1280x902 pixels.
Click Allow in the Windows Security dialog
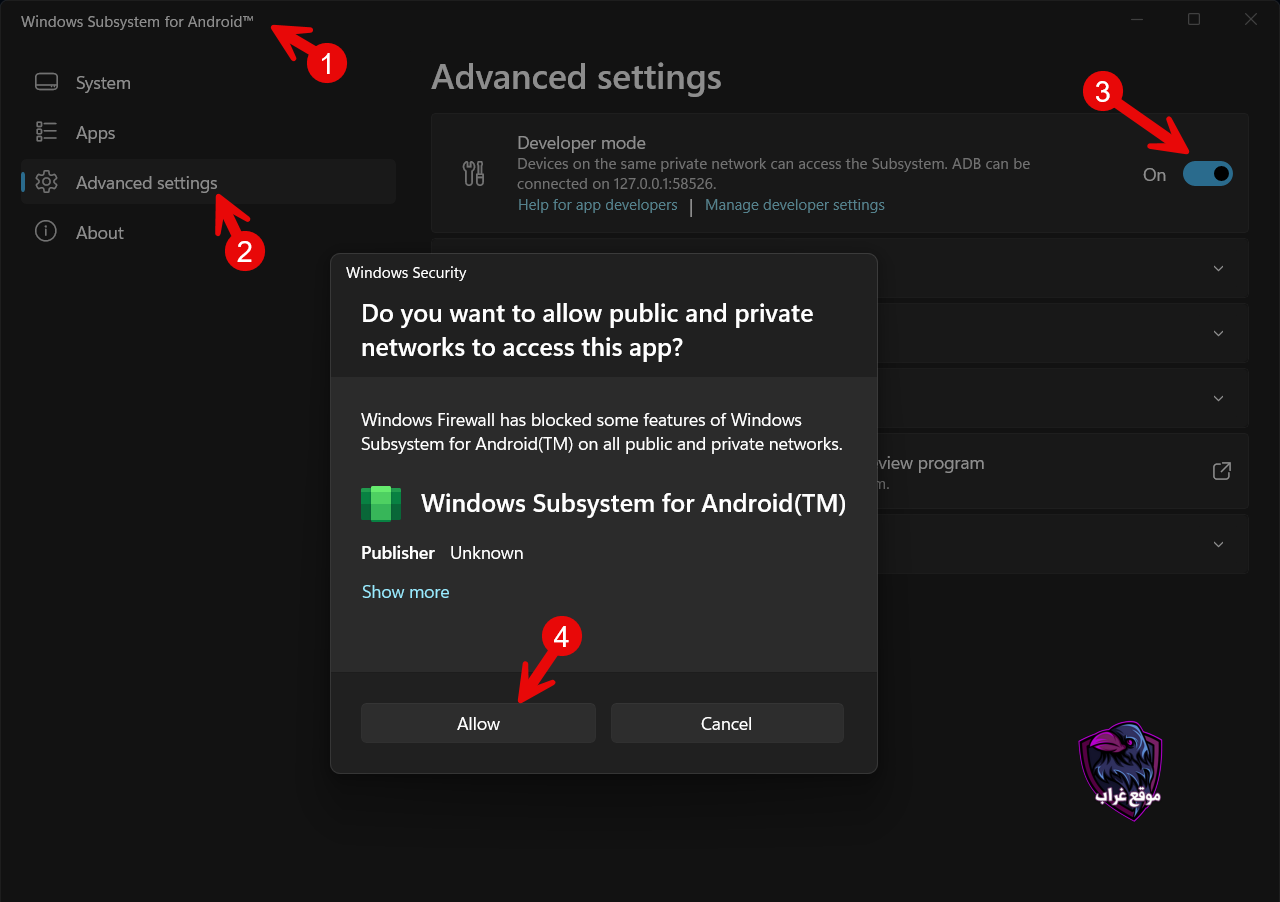(x=478, y=723)
